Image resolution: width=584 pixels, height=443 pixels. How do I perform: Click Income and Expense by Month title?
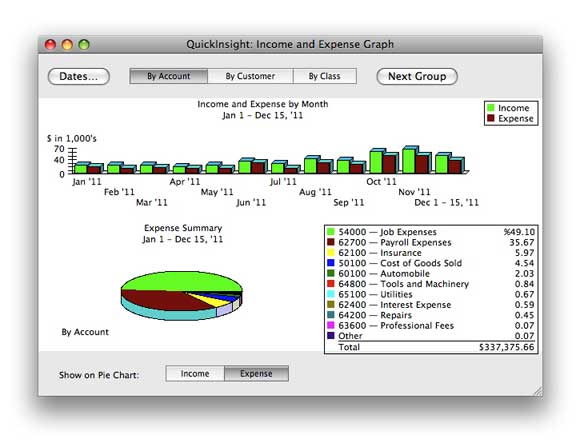point(263,104)
